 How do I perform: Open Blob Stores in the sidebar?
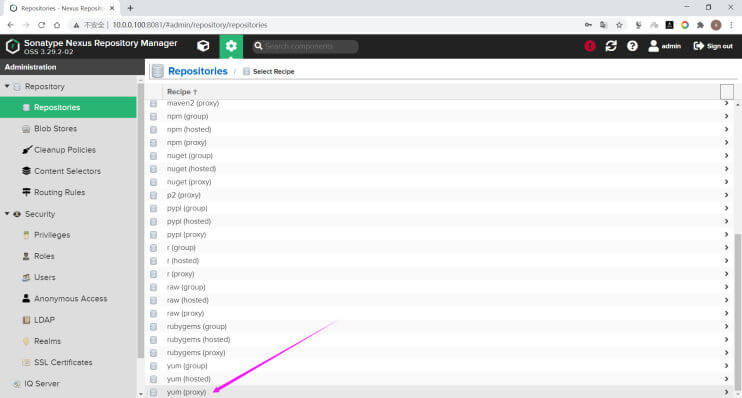[x=55, y=129]
